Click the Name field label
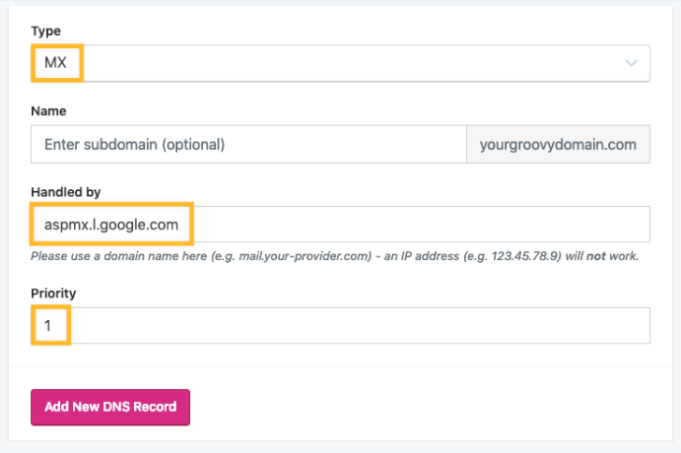Image resolution: width=681 pixels, height=453 pixels. coord(49,112)
